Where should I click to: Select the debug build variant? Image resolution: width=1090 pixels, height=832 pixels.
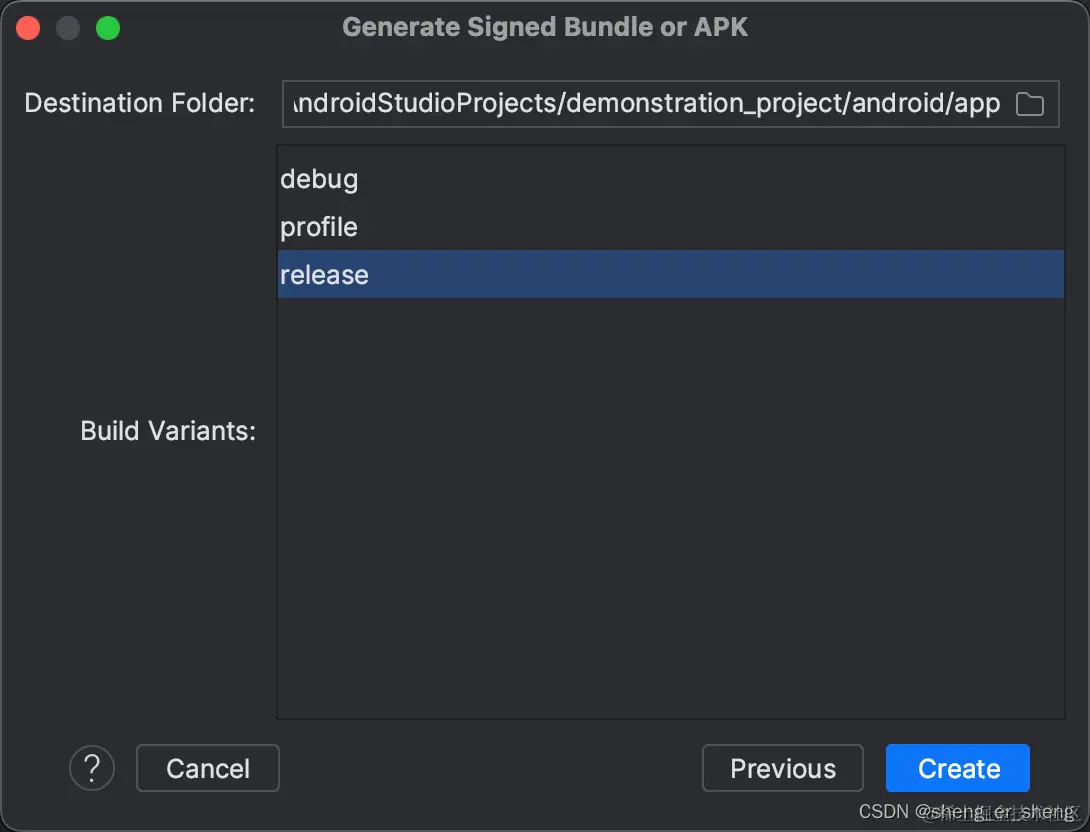(x=319, y=179)
